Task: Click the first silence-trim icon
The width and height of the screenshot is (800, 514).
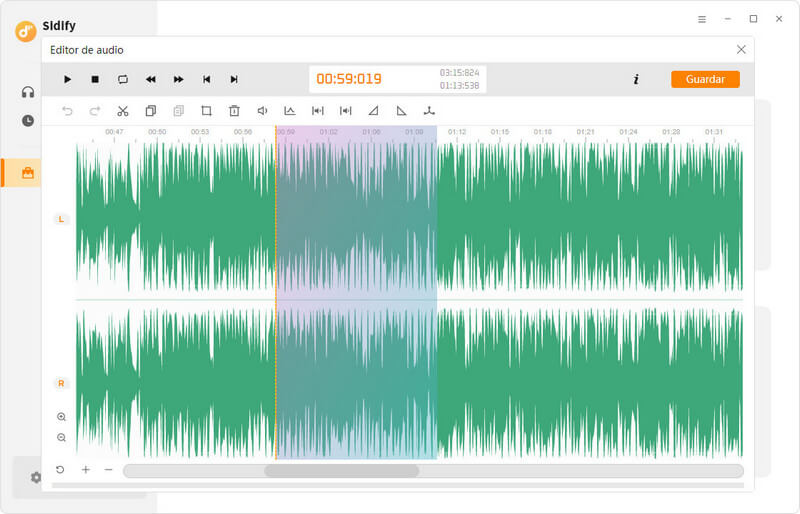Action: (317, 111)
